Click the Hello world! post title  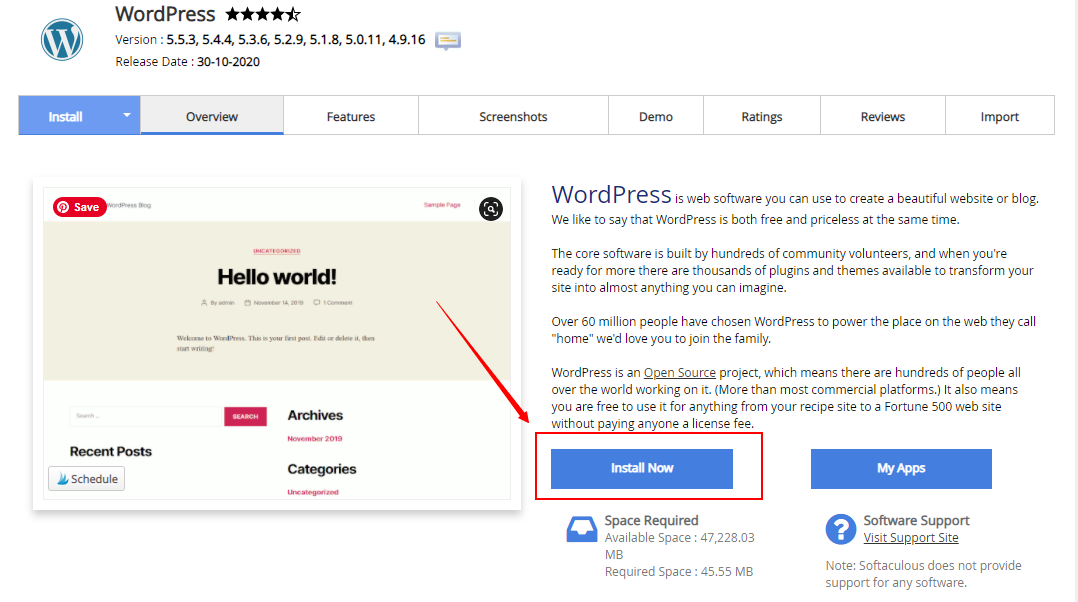(277, 277)
